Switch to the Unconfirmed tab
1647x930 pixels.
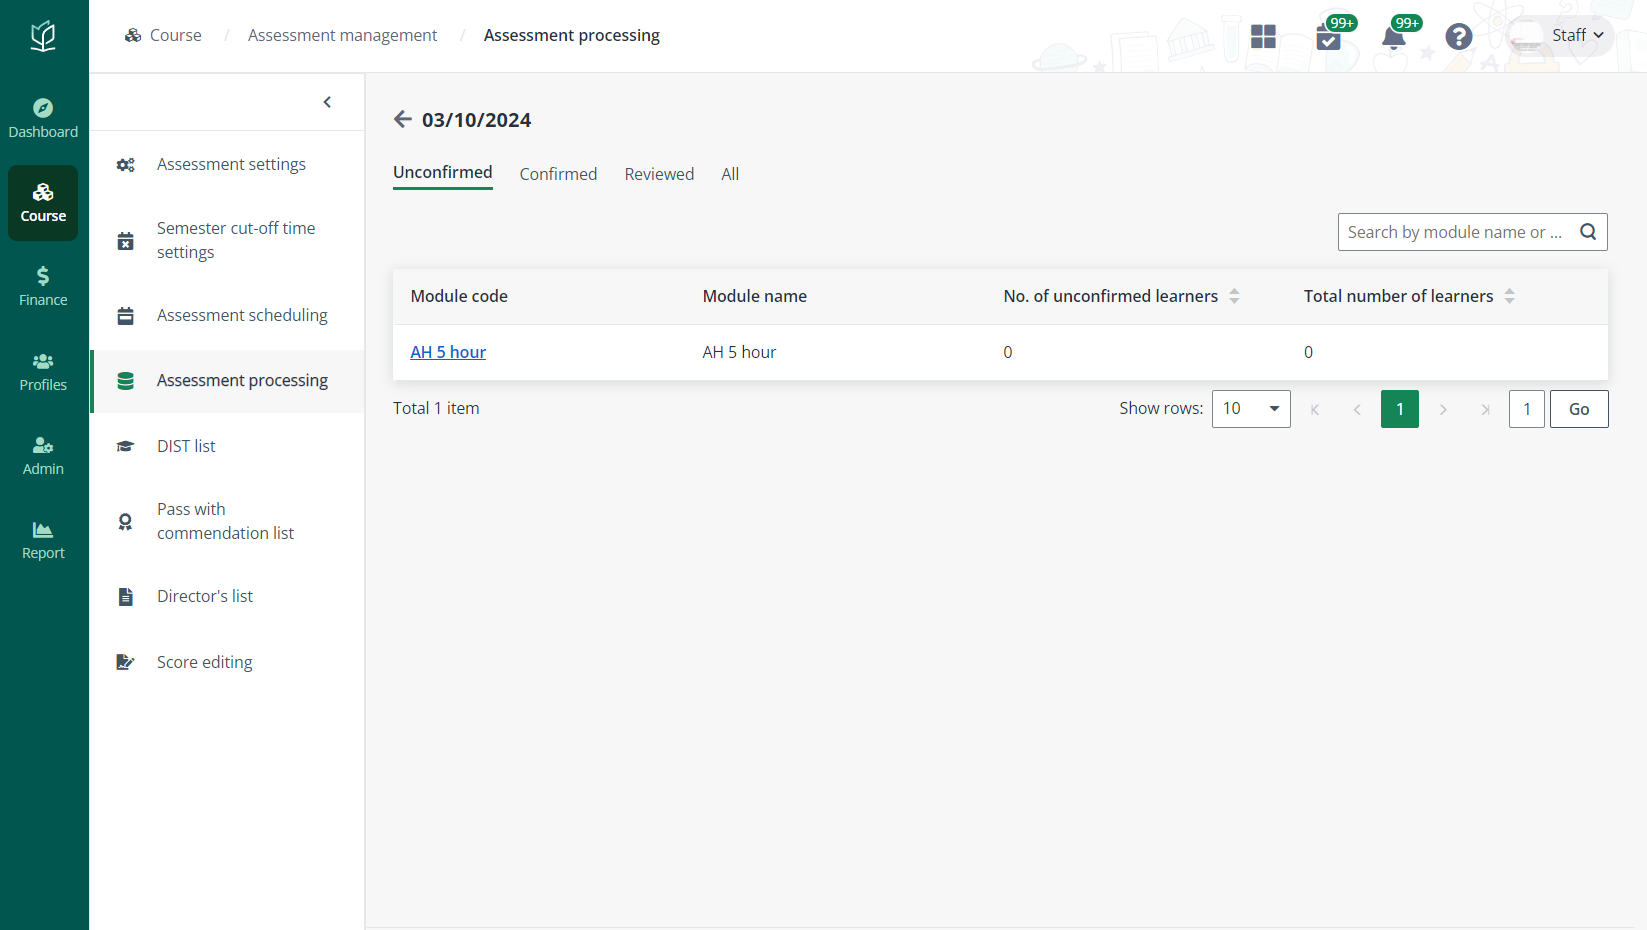tap(443, 173)
